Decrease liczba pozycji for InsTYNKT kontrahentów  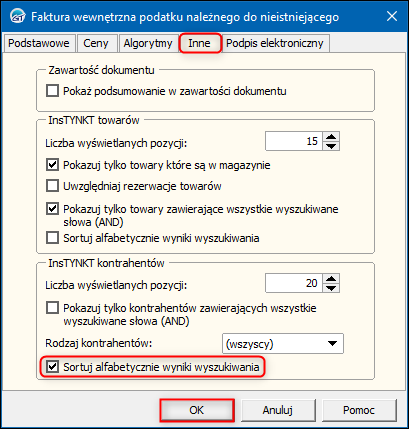[x=331, y=288]
